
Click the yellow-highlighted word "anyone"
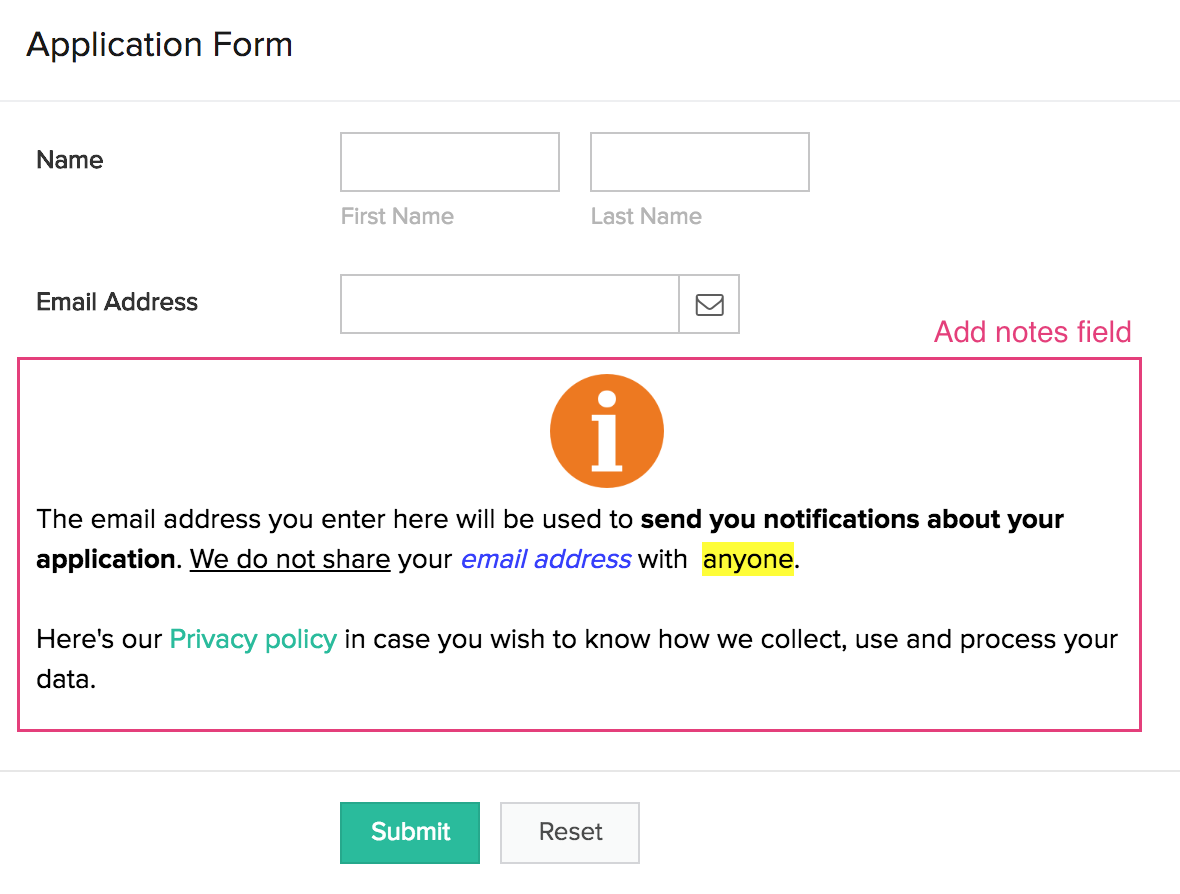coord(748,559)
